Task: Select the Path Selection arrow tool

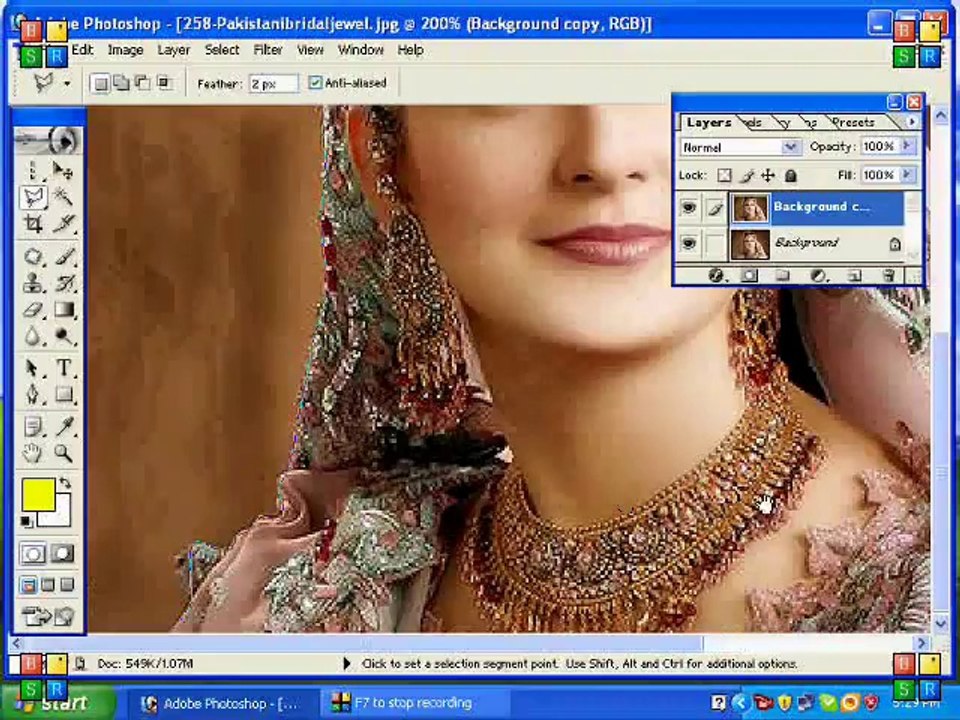Action: point(33,368)
